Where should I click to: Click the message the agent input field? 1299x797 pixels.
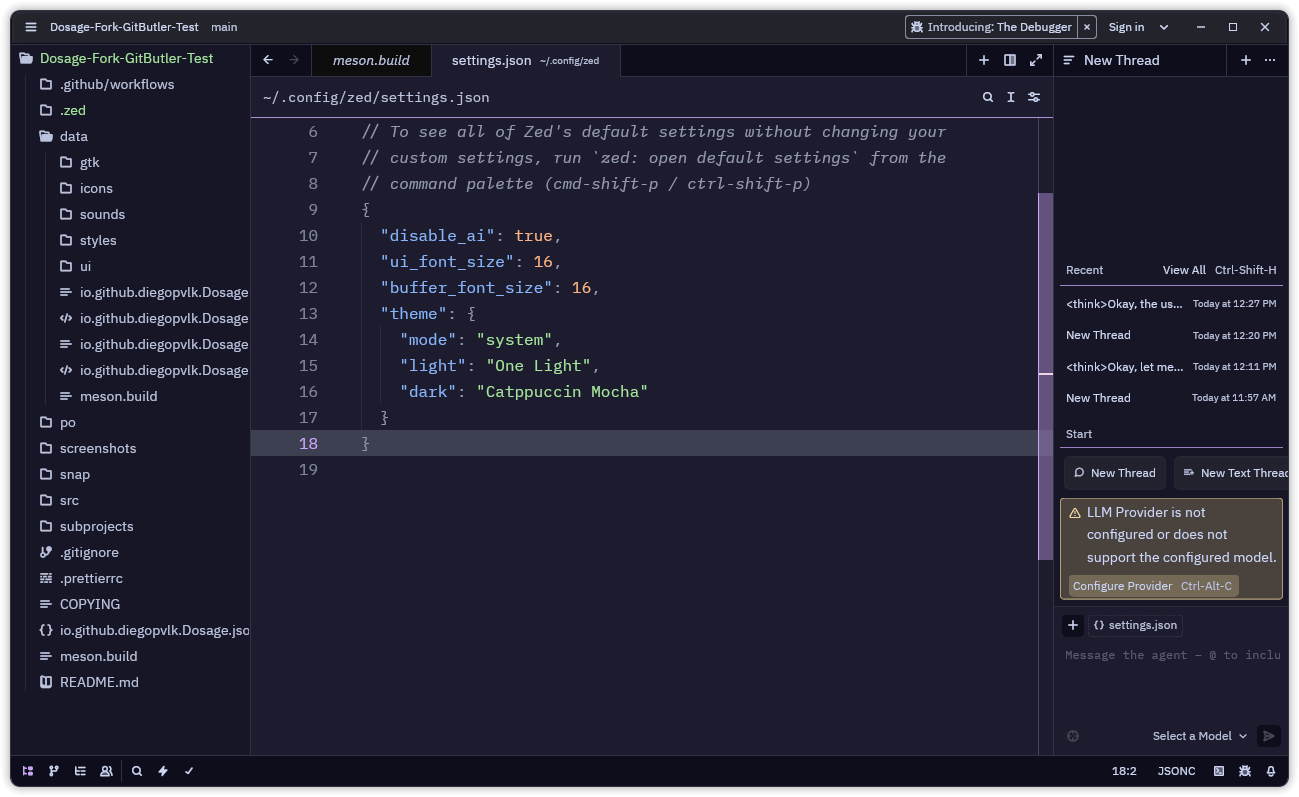1171,655
